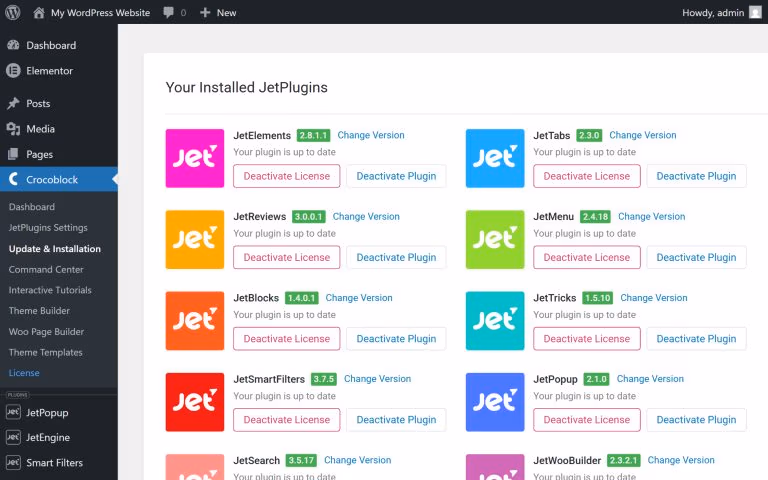The height and width of the screenshot is (480, 768).
Task: Click the JetEngine sidebar icon
Action: pyautogui.click(x=13, y=437)
